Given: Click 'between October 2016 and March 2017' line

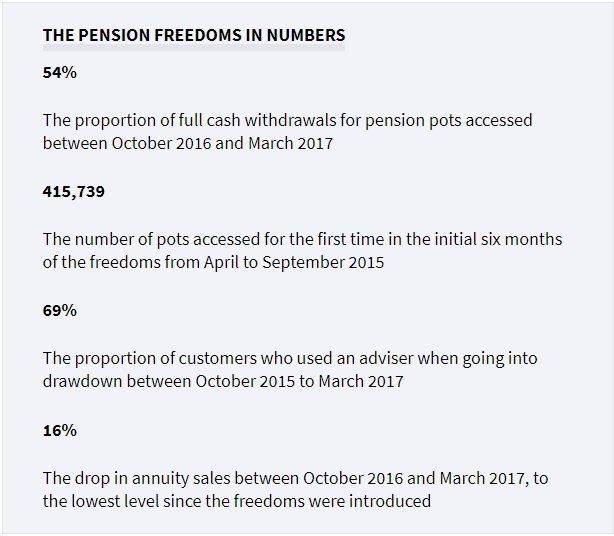Looking at the screenshot, I should click(188, 143).
